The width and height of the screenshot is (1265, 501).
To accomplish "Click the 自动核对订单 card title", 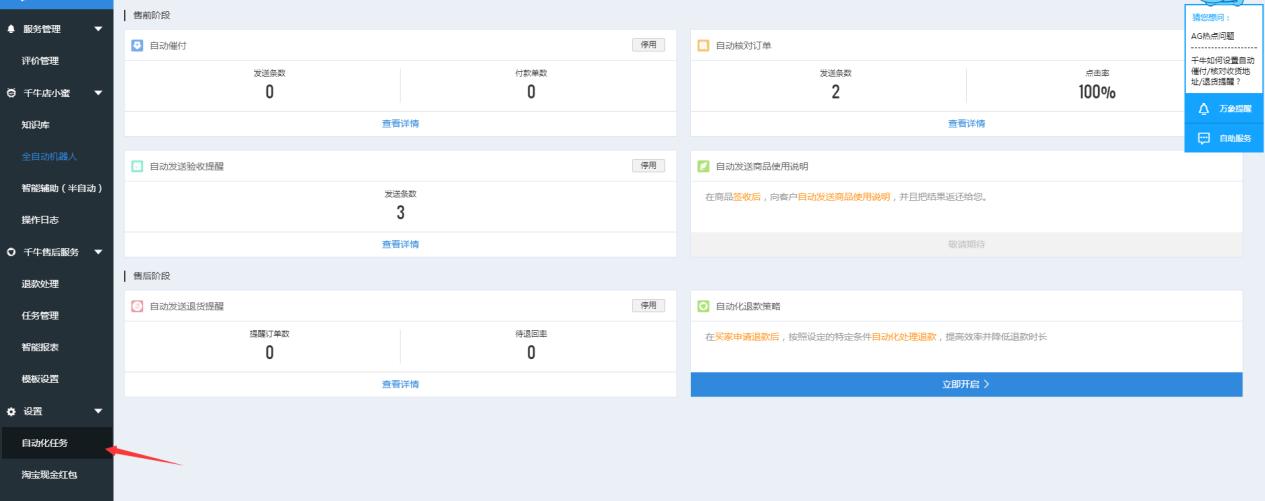I will pyautogui.click(x=743, y=46).
